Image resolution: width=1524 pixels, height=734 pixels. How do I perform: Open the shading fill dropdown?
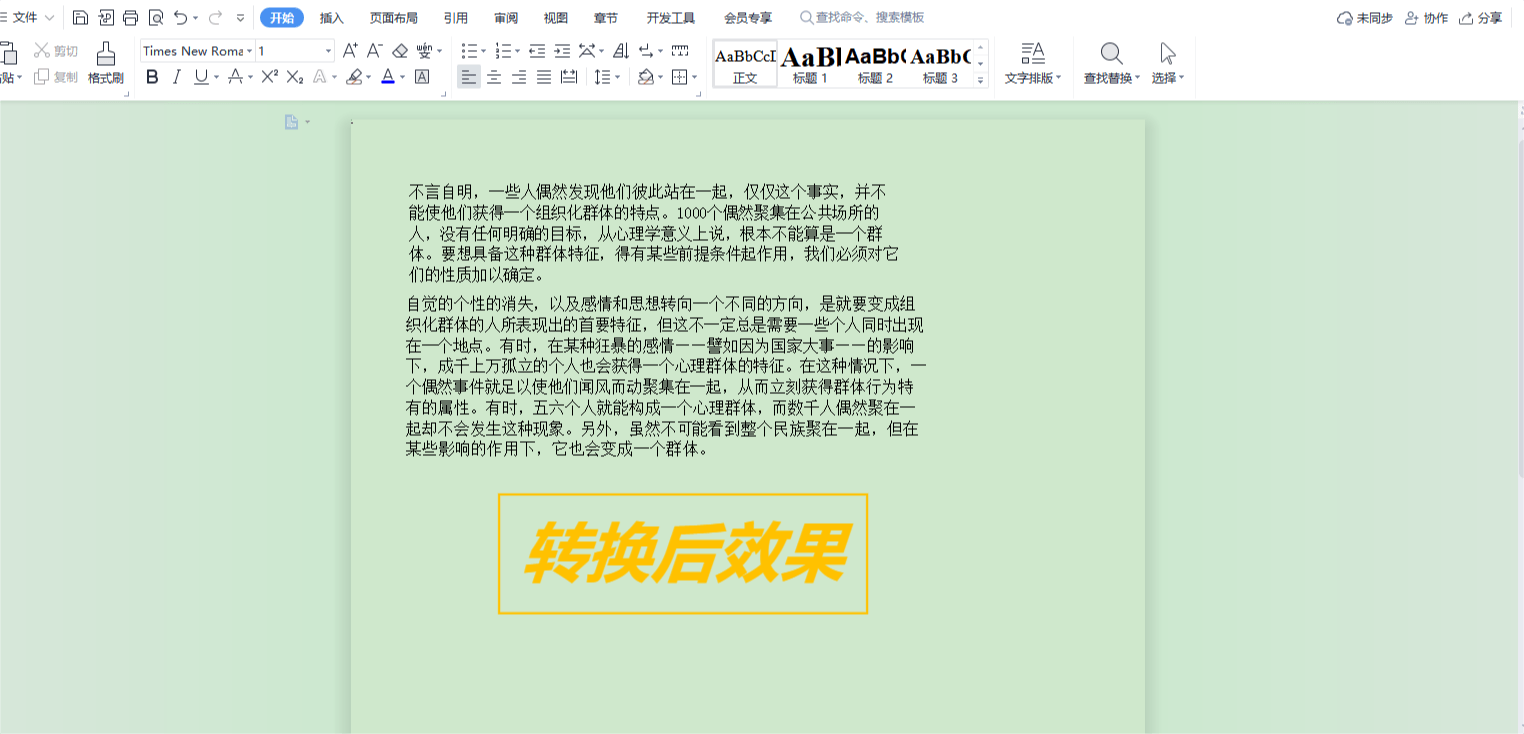tap(661, 77)
